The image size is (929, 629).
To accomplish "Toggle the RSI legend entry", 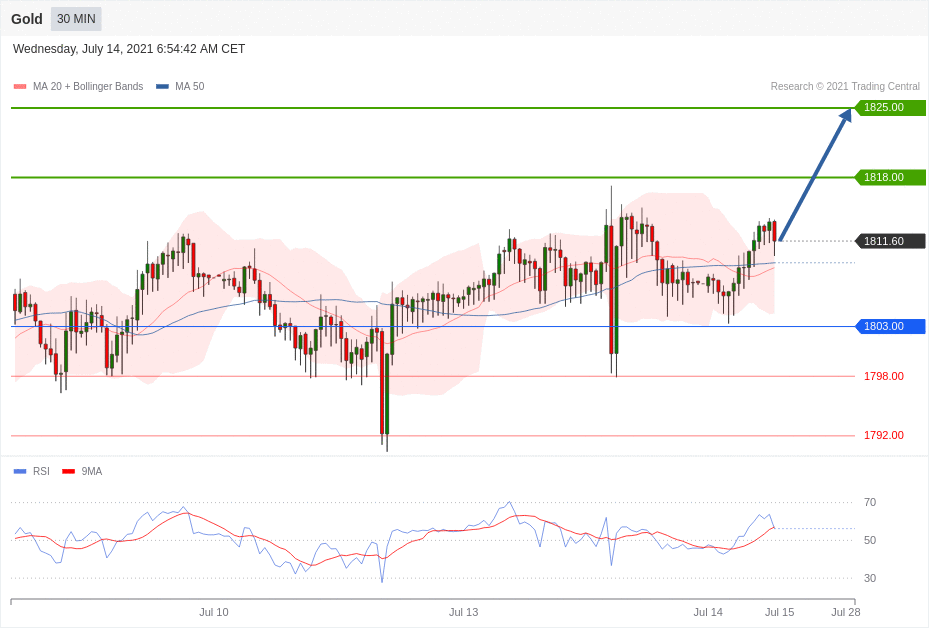I will (40, 471).
